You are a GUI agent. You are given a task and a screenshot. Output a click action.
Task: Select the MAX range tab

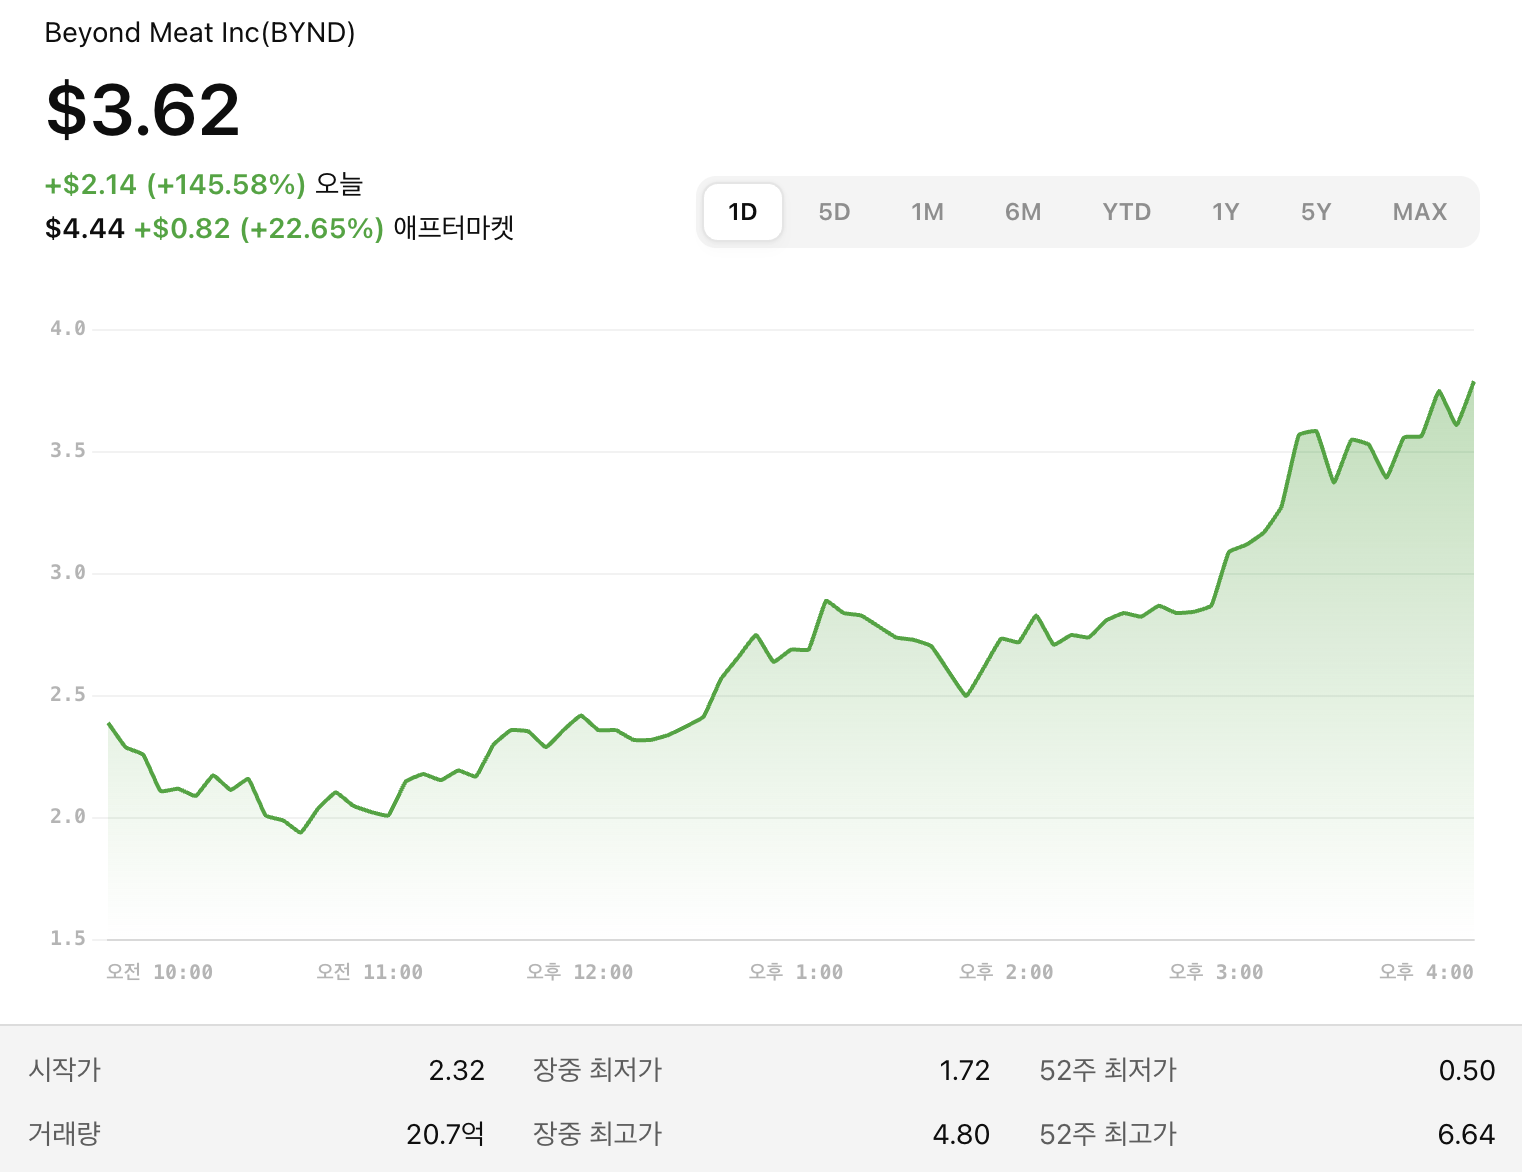tap(1420, 212)
